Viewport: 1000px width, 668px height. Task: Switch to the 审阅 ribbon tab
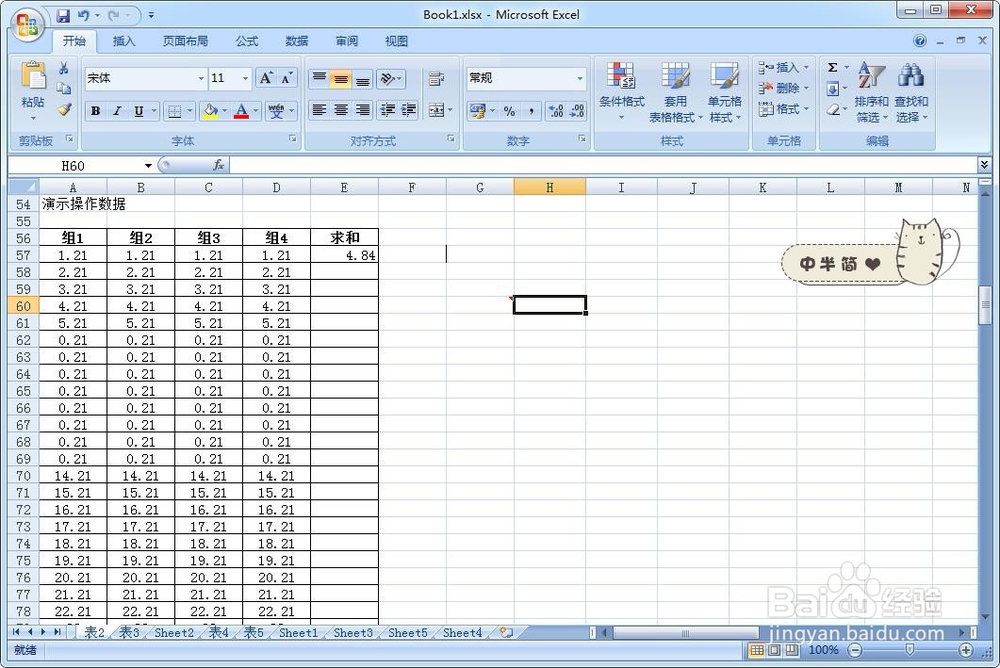click(346, 41)
